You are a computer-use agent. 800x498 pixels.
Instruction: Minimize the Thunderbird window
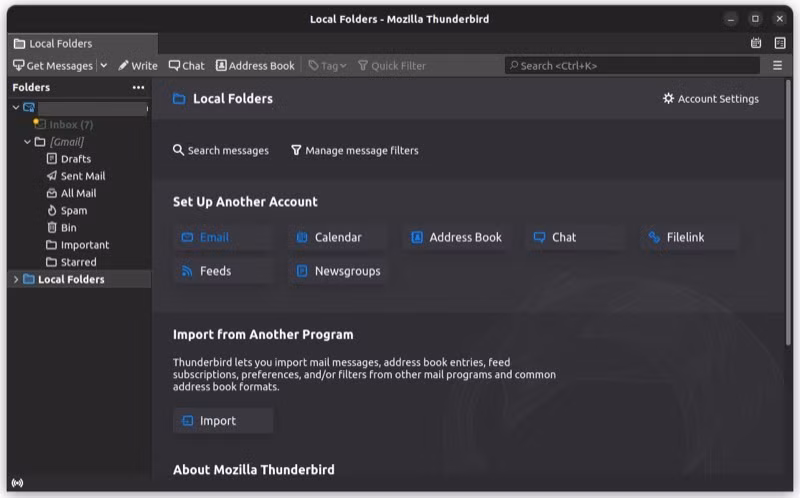click(x=731, y=19)
